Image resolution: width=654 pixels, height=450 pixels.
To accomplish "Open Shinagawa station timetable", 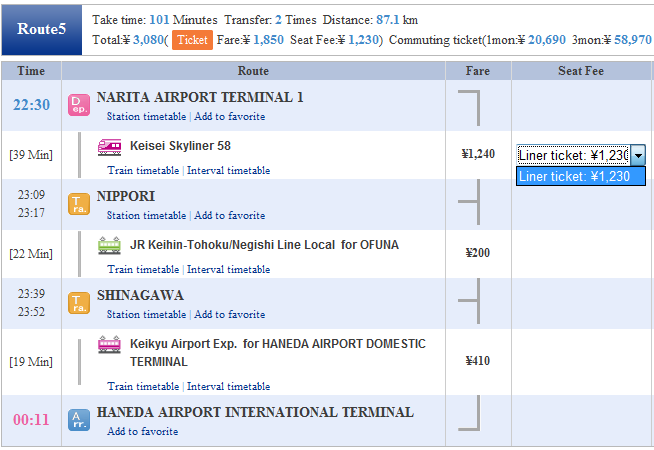I will (147, 315).
